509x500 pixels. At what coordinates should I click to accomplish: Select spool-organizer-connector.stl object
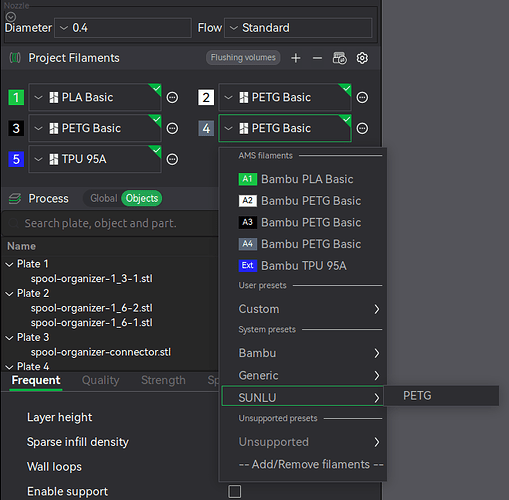[x=101, y=352]
